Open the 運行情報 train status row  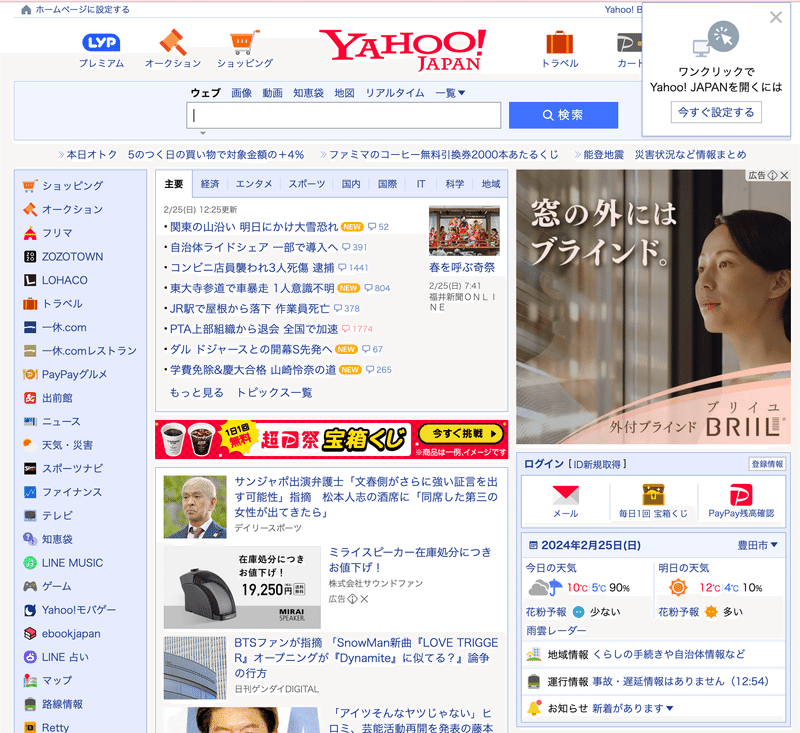[653, 681]
